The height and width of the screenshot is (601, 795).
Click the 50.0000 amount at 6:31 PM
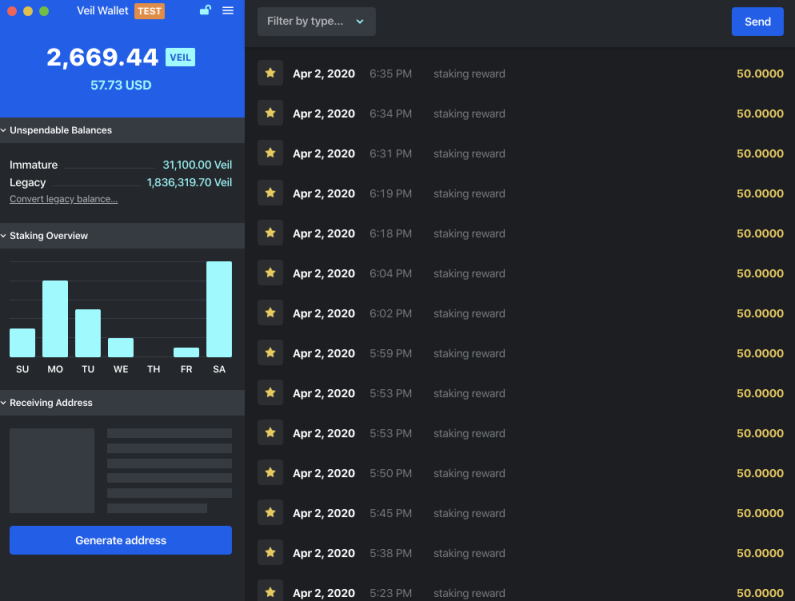click(760, 154)
